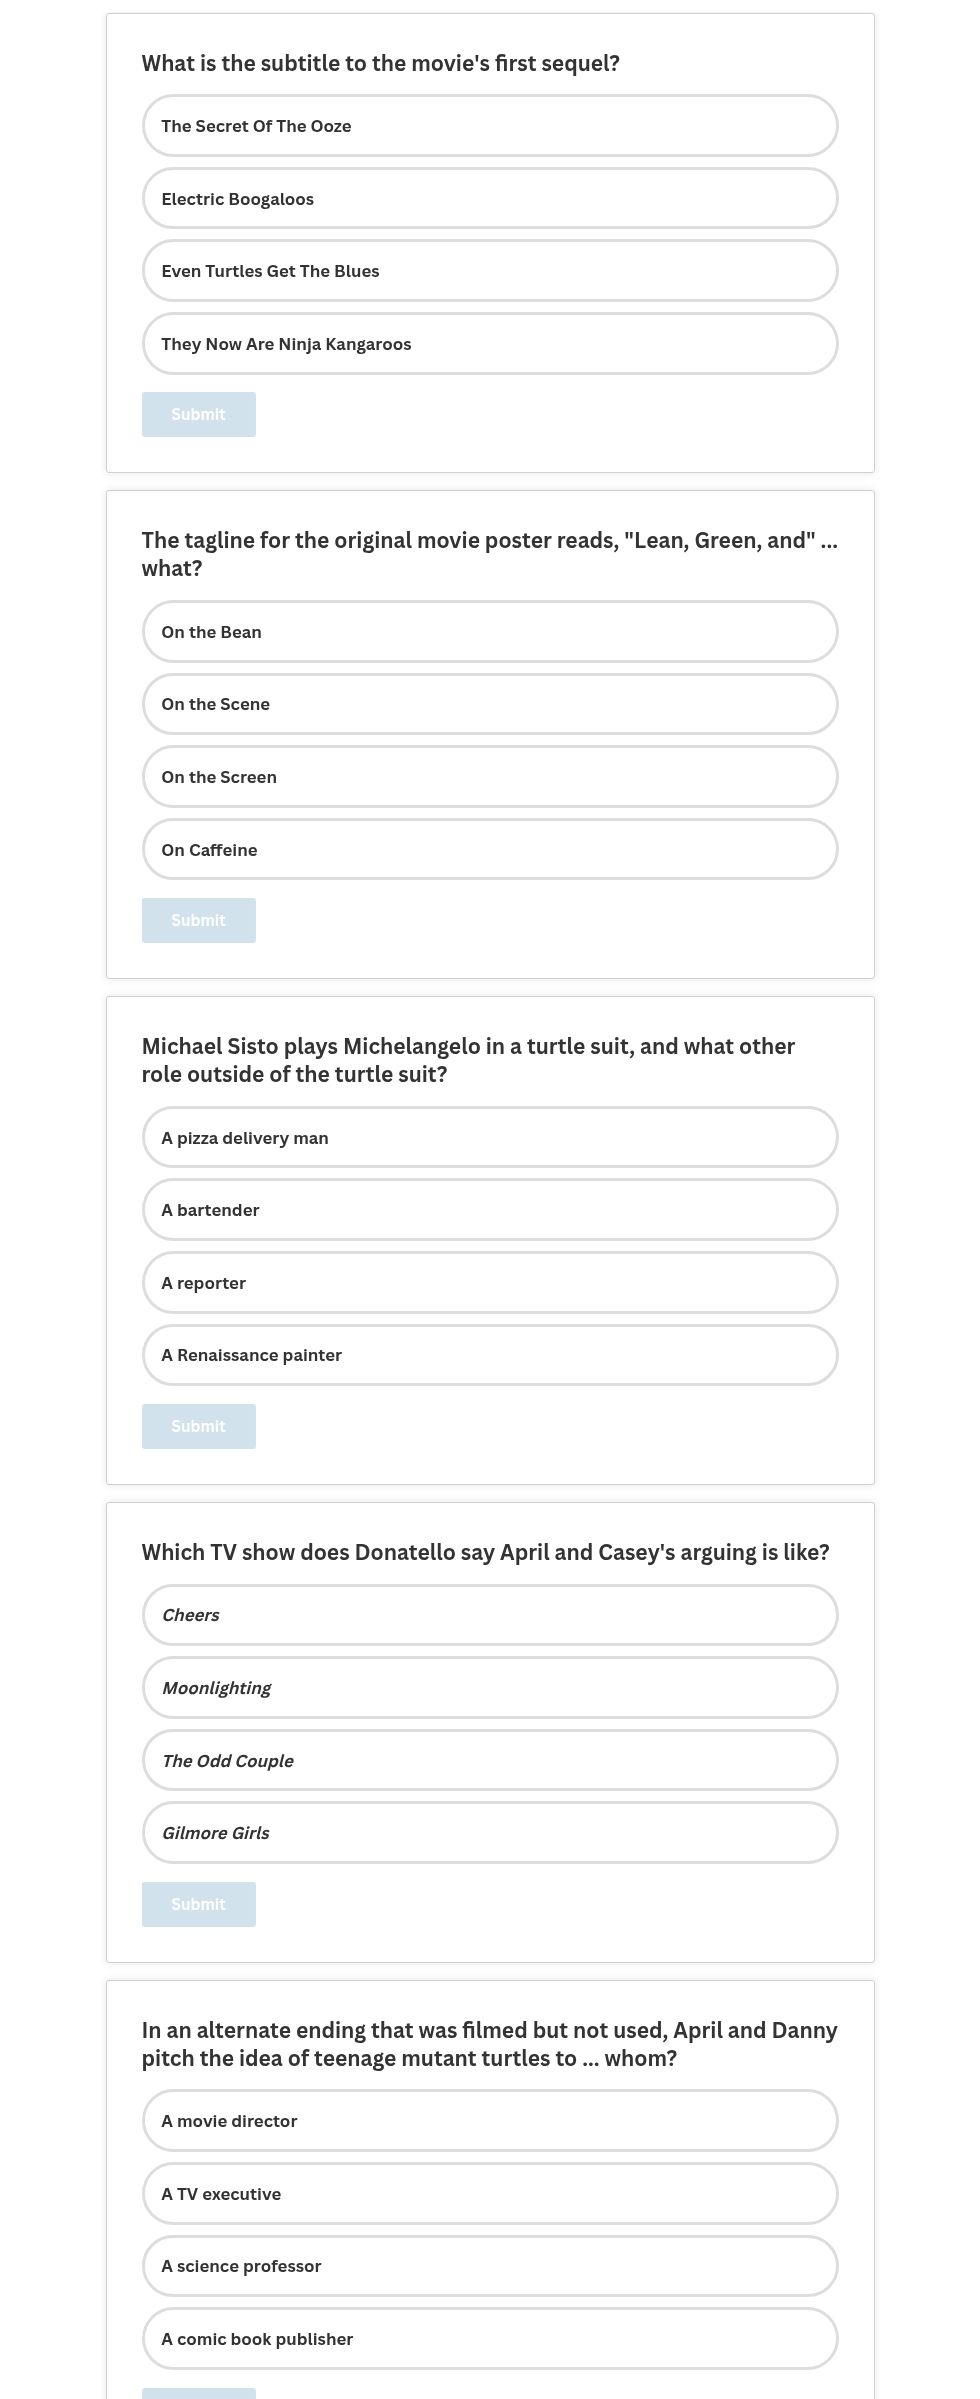Select "A Renaissance painter" option

point(490,1354)
